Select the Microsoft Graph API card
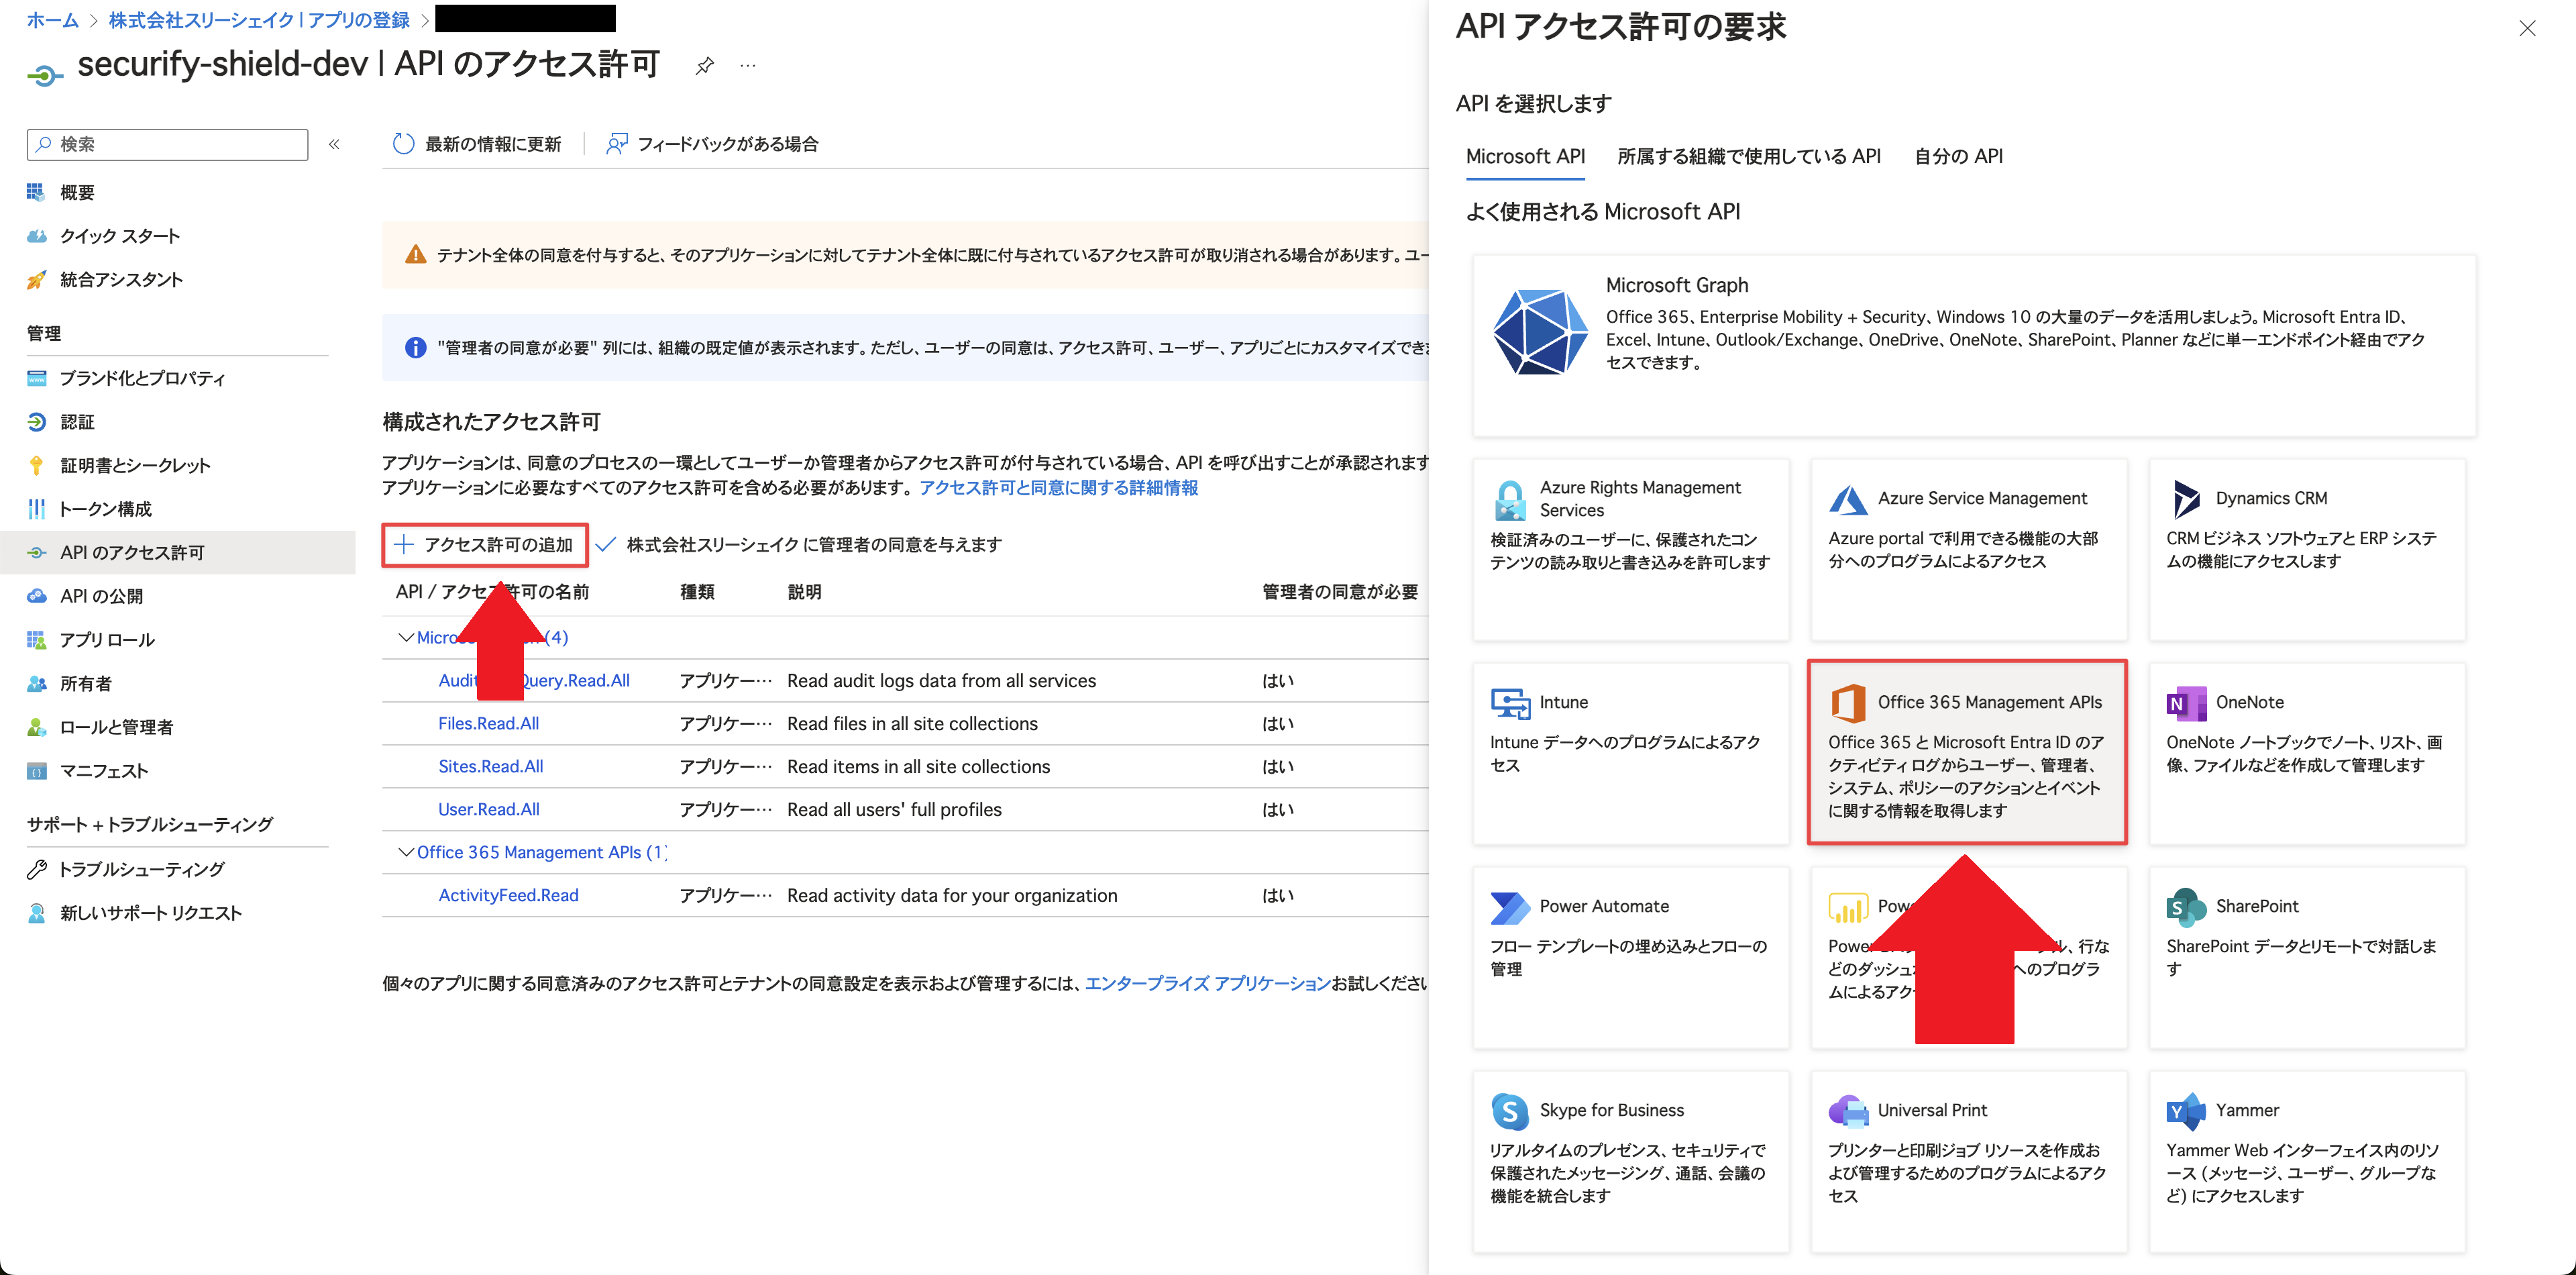Viewport: 2576px width, 1275px height. 1974,345
